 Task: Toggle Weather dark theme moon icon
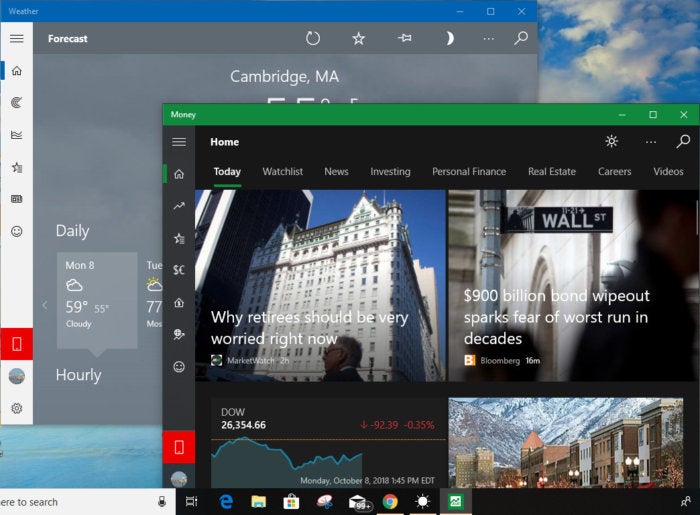450,38
